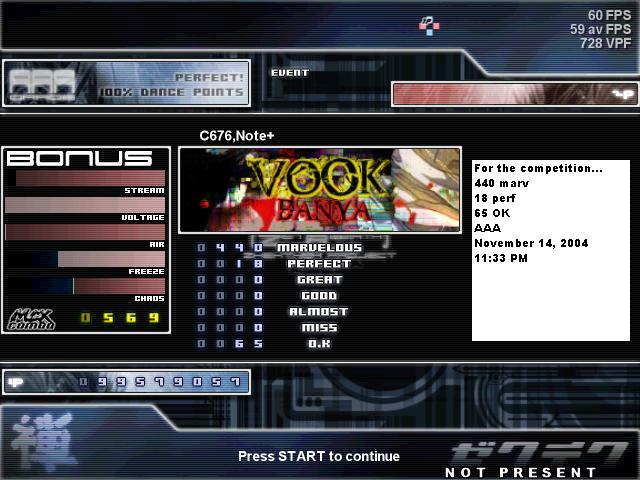Click Press START to continue text
Image resolution: width=640 pixels, height=480 pixels.
coord(319,456)
